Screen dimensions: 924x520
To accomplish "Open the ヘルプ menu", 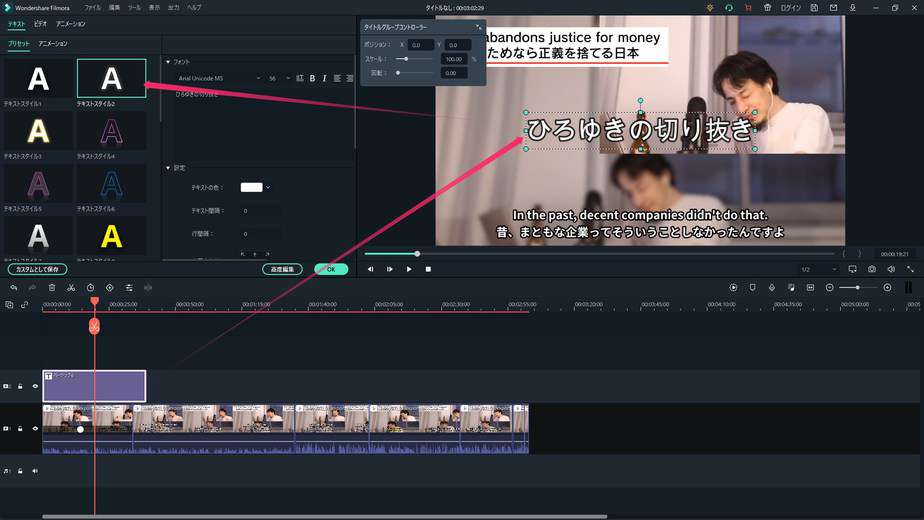I will click(194, 8).
